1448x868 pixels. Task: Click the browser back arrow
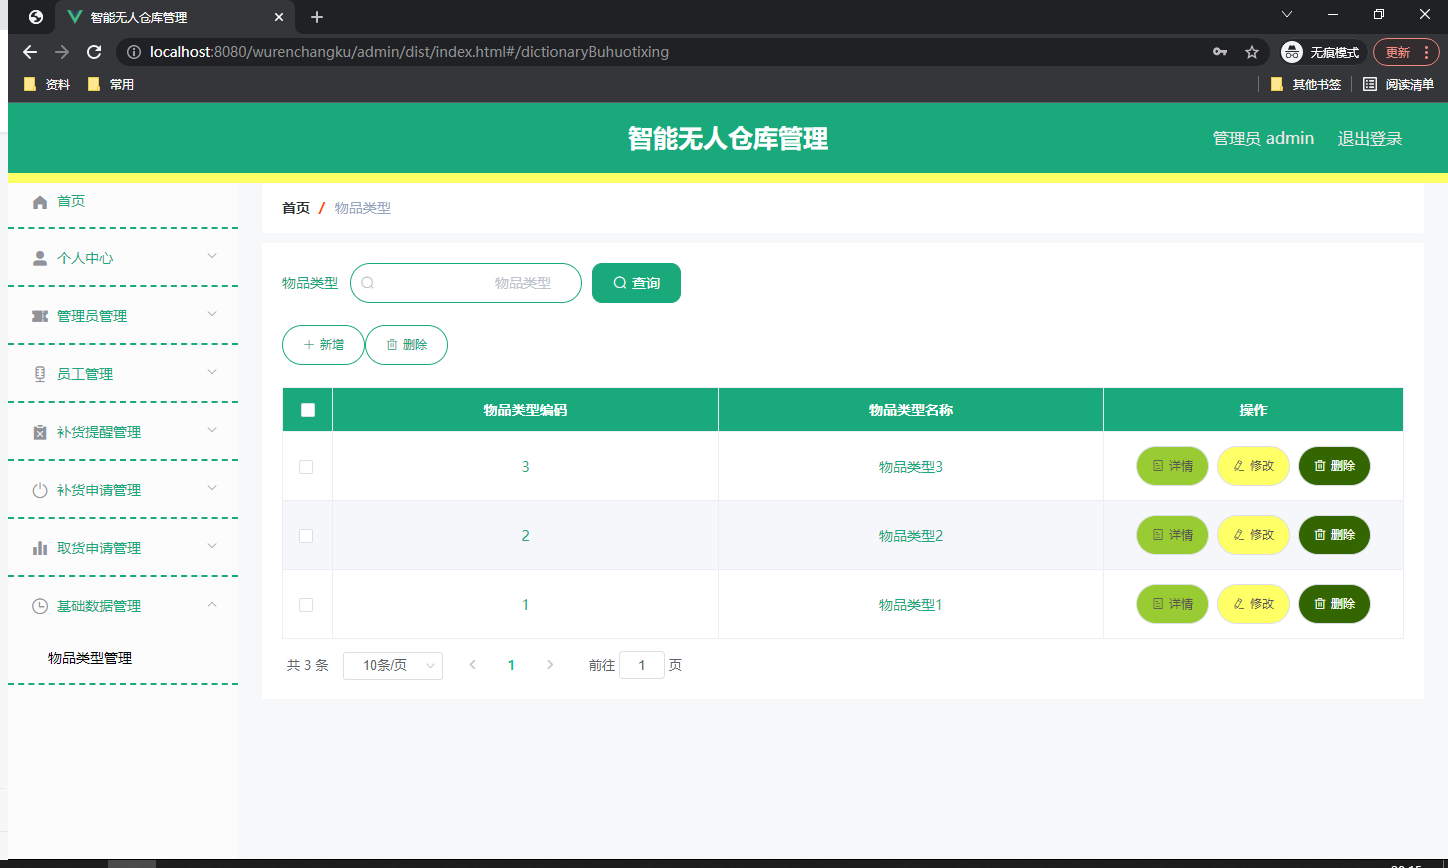30,52
